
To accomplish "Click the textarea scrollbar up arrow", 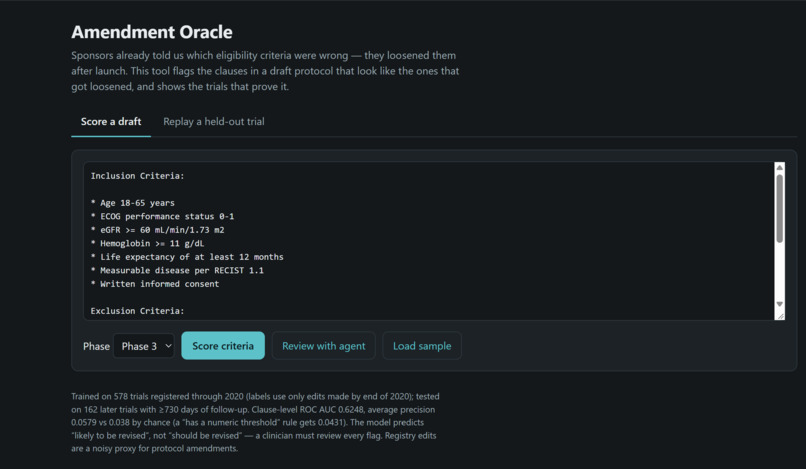I will click(x=779, y=168).
